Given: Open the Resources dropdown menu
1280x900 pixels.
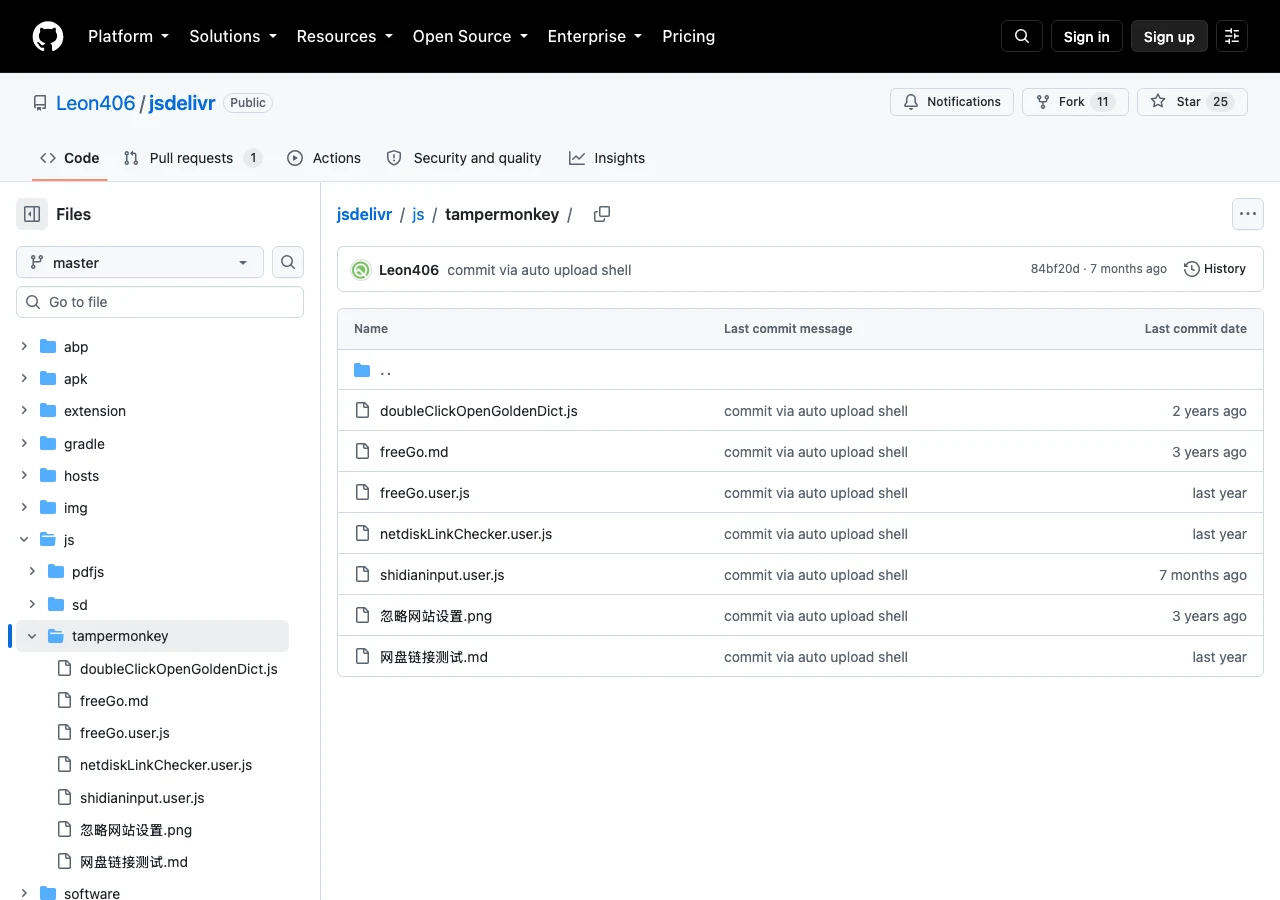Looking at the screenshot, I should [x=344, y=36].
